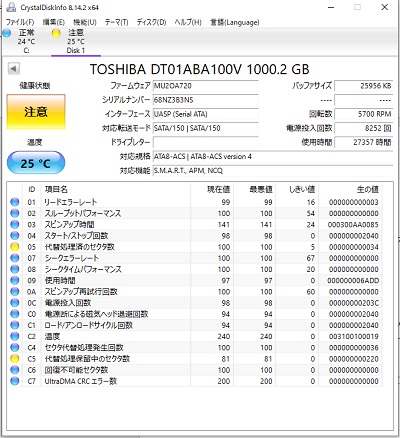The width and height of the screenshot is (400, 438).
Task: Click the blue icon of row 08 シークタイムパフォーマンス
Action: coord(15,269)
